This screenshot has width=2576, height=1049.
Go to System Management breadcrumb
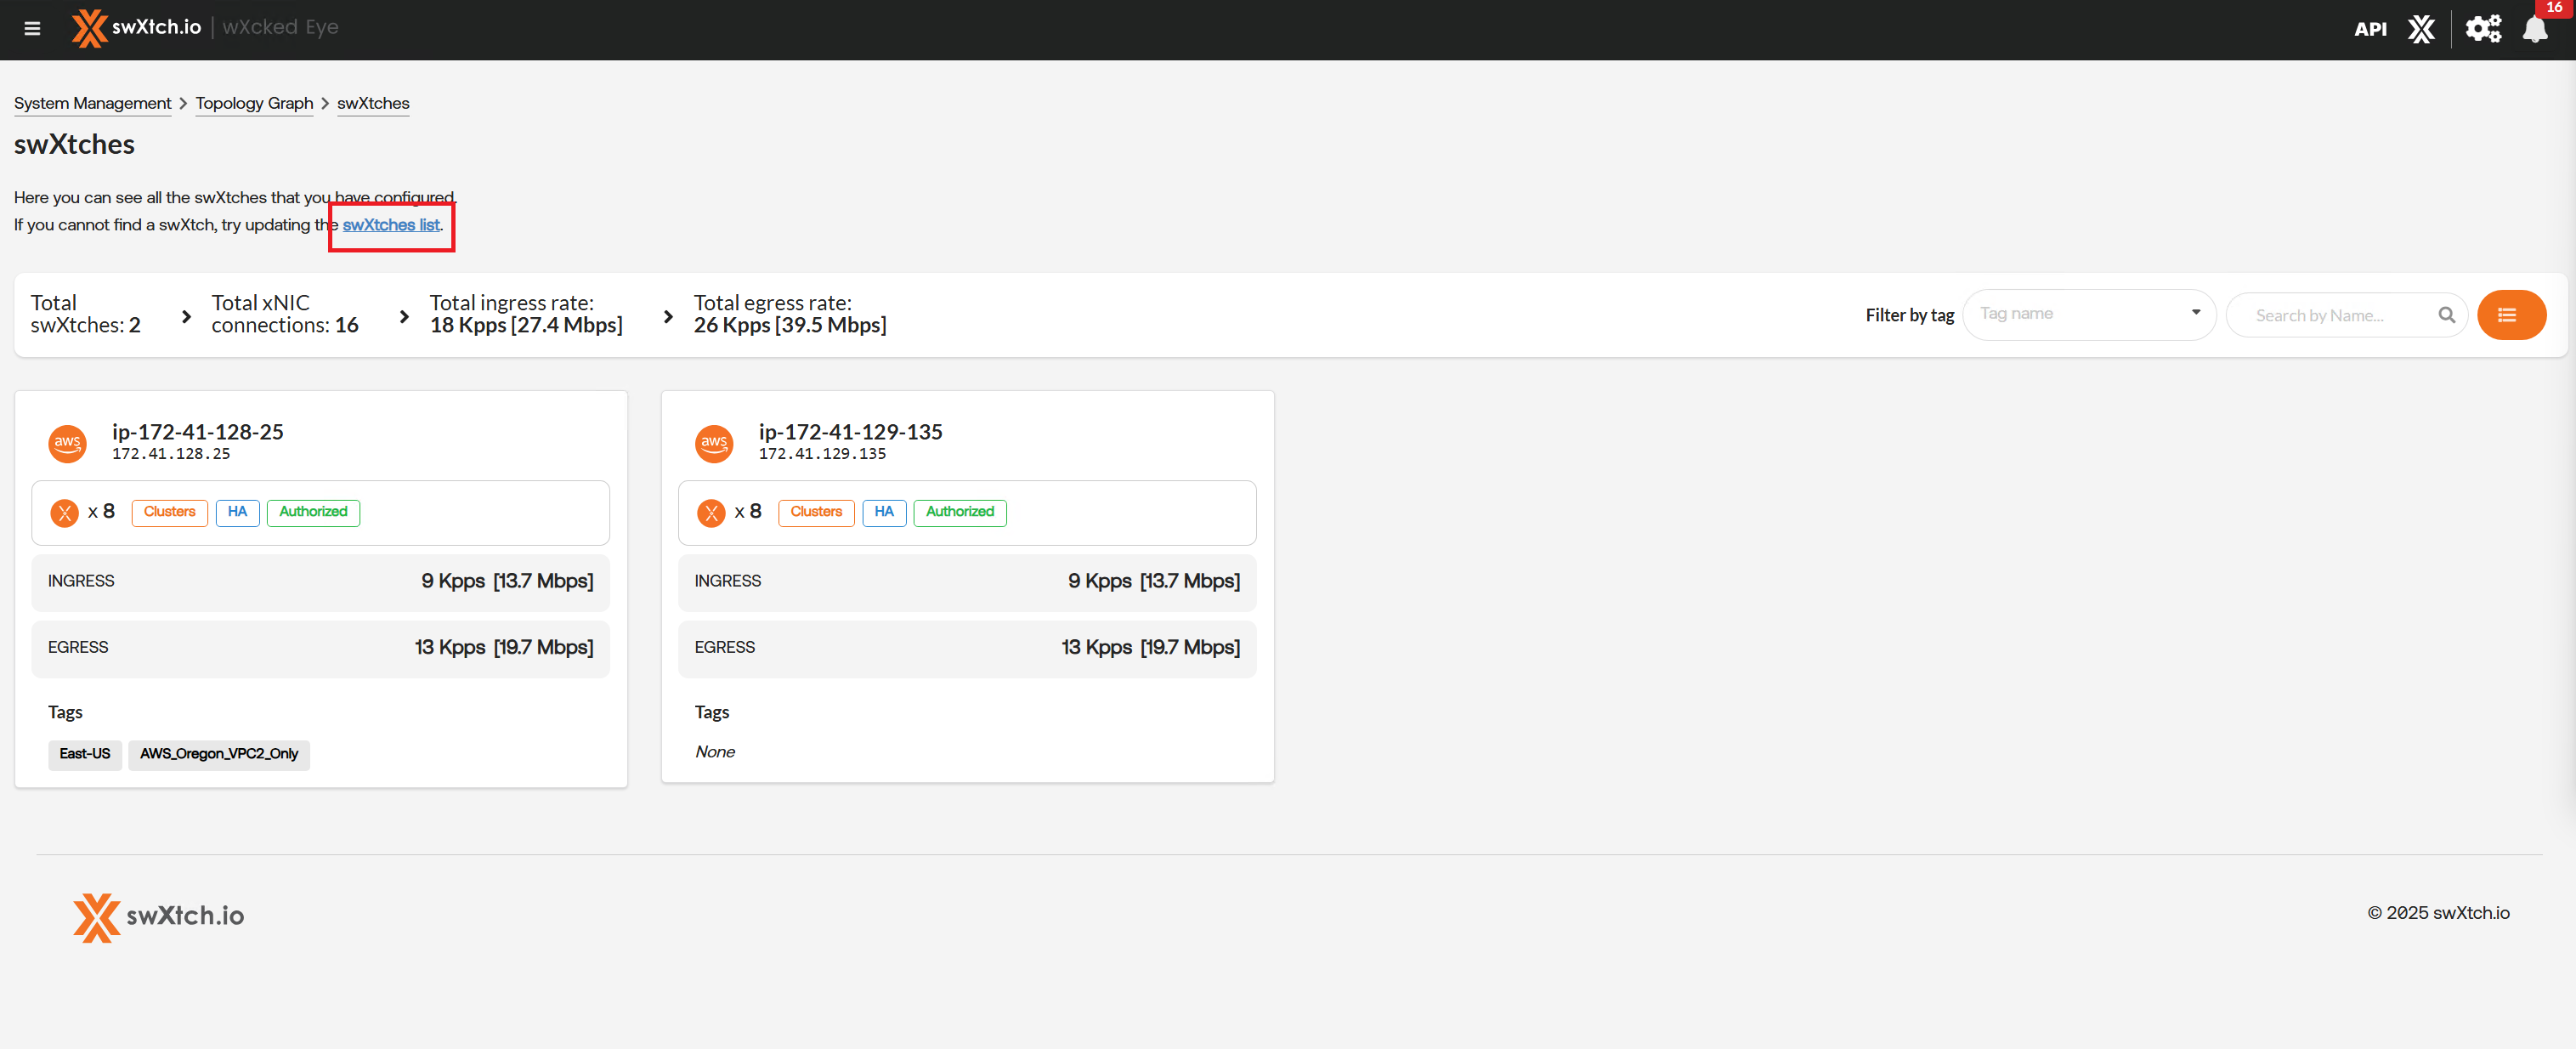[92, 103]
